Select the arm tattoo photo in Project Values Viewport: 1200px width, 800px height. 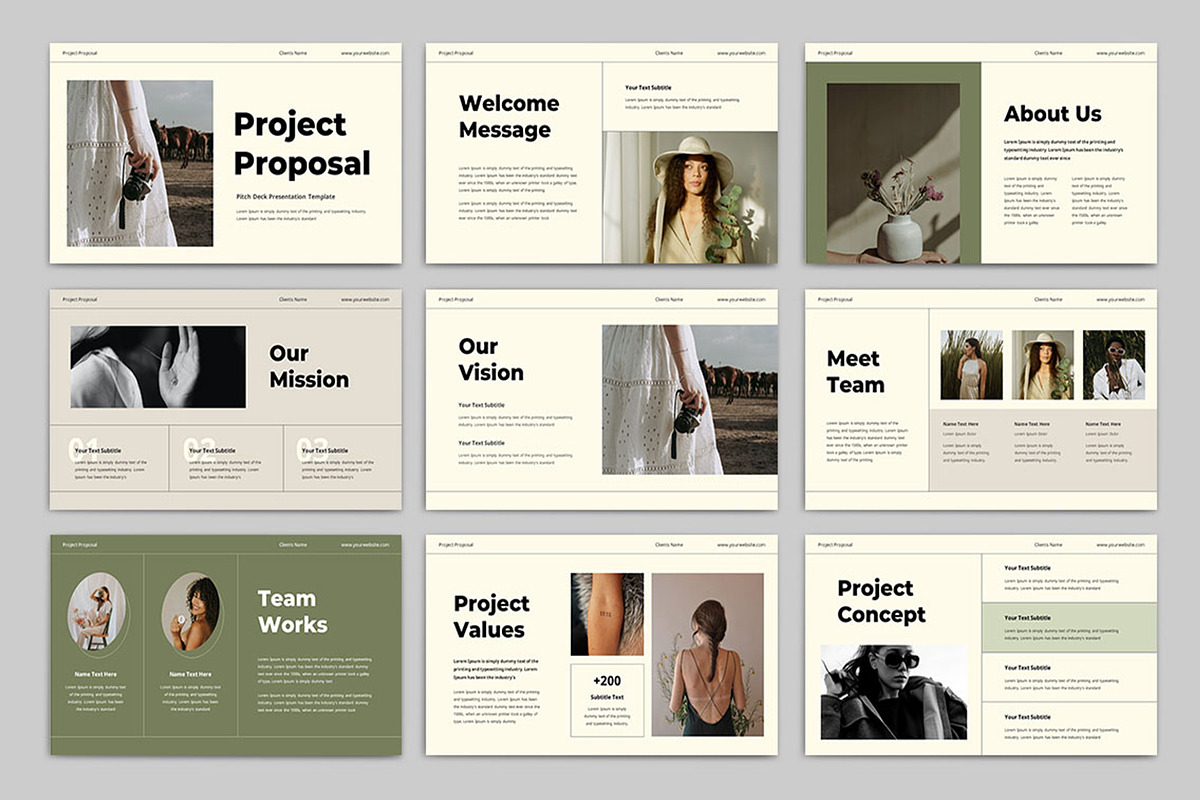[607, 614]
